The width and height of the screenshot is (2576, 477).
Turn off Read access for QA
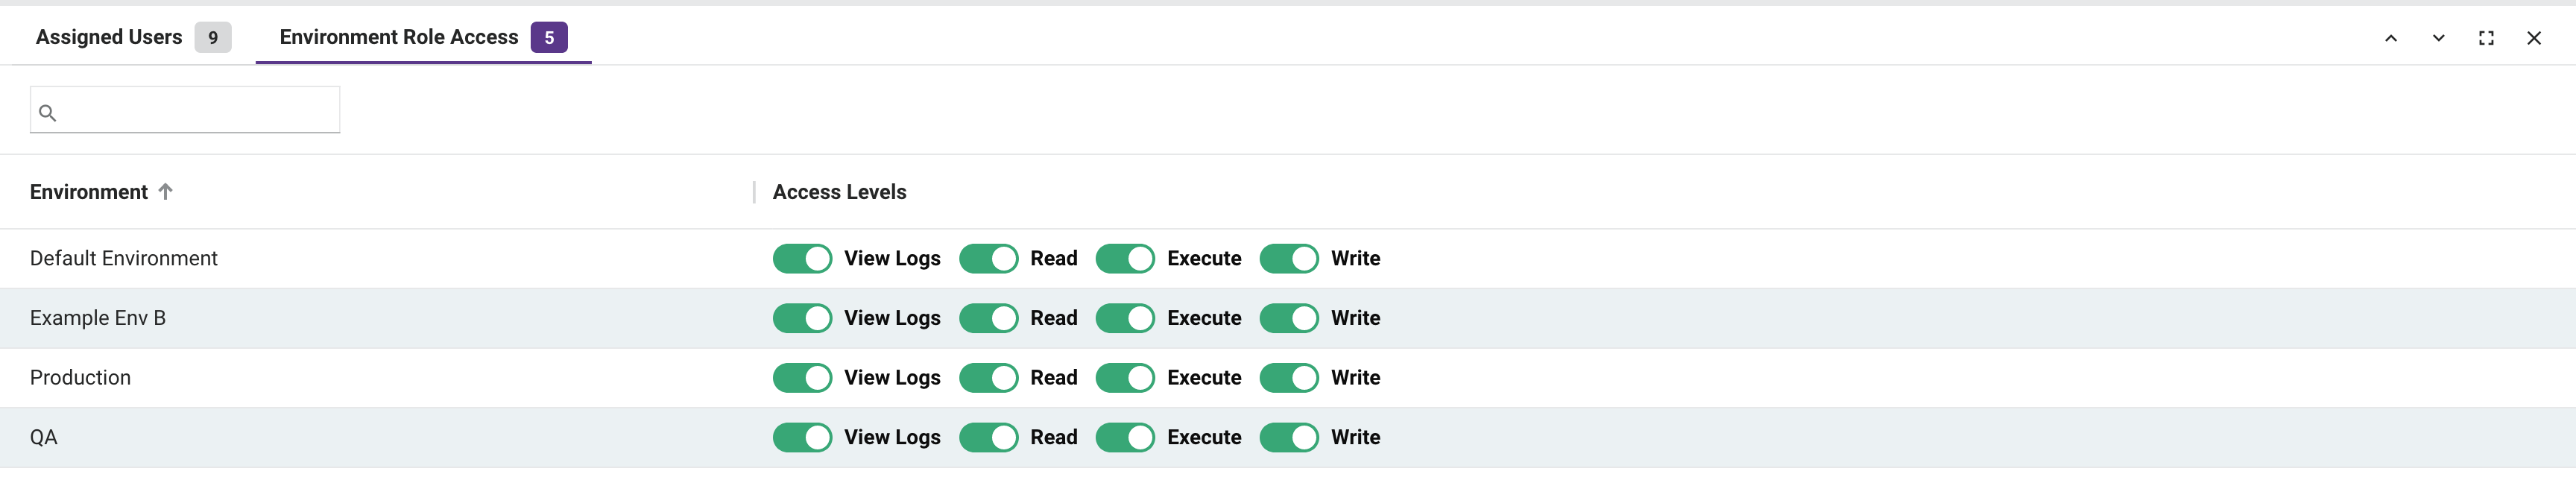pyautogui.click(x=988, y=437)
